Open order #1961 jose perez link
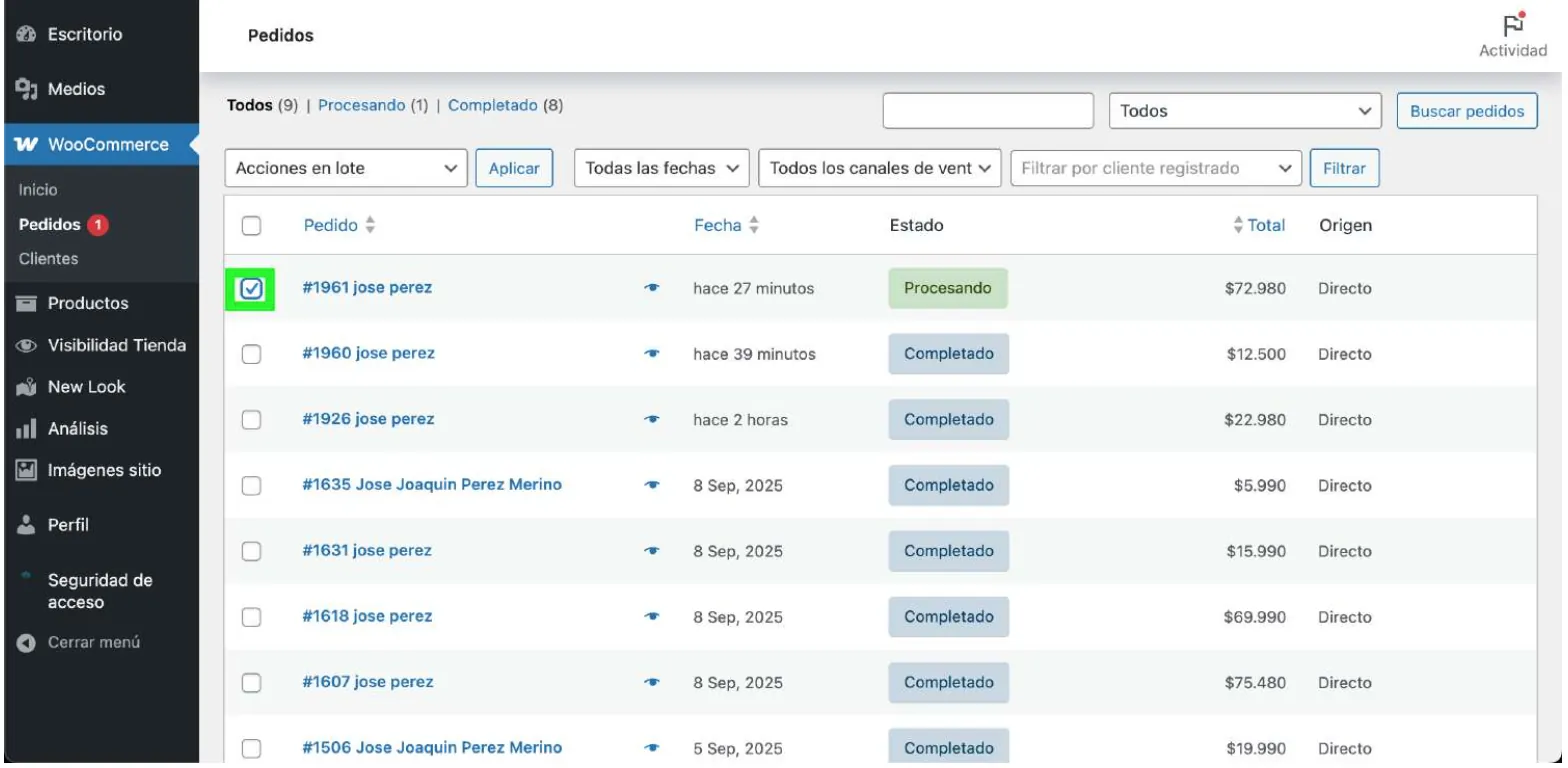Viewport: 1568px width, 768px height. (x=367, y=288)
